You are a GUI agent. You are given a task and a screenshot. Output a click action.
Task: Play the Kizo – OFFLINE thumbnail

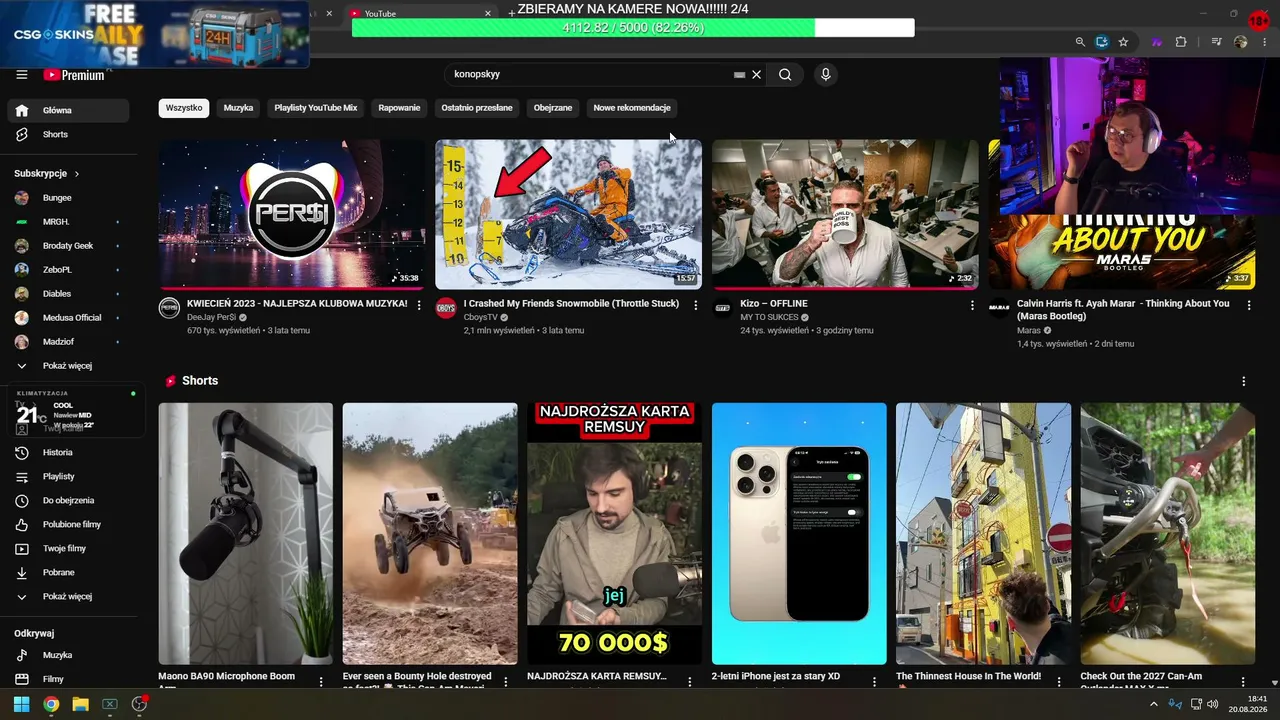845,214
